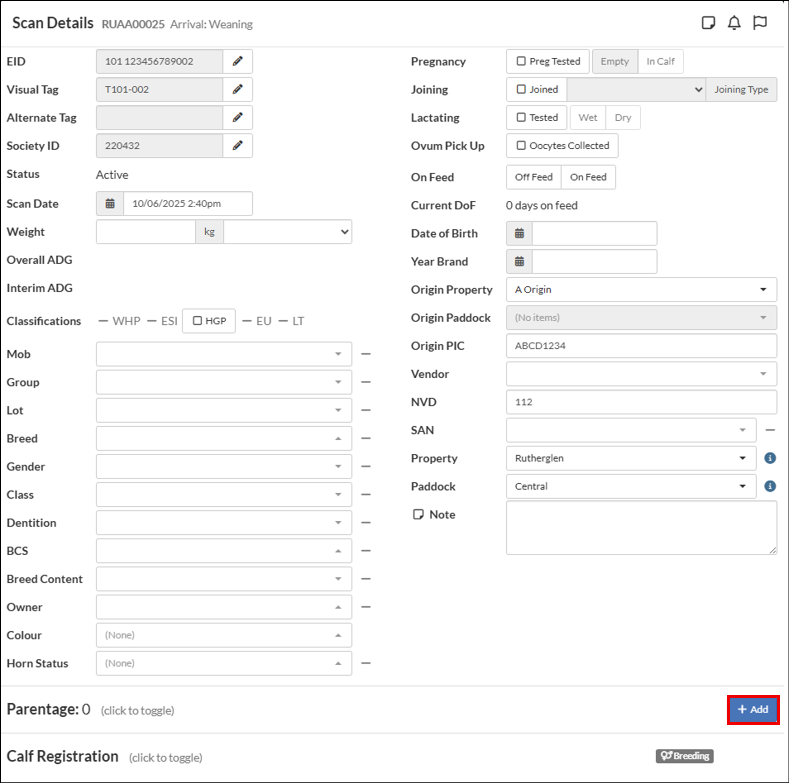Click the flag icon in header
The width and height of the screenshot is (789, 783).
coord(760,23)
